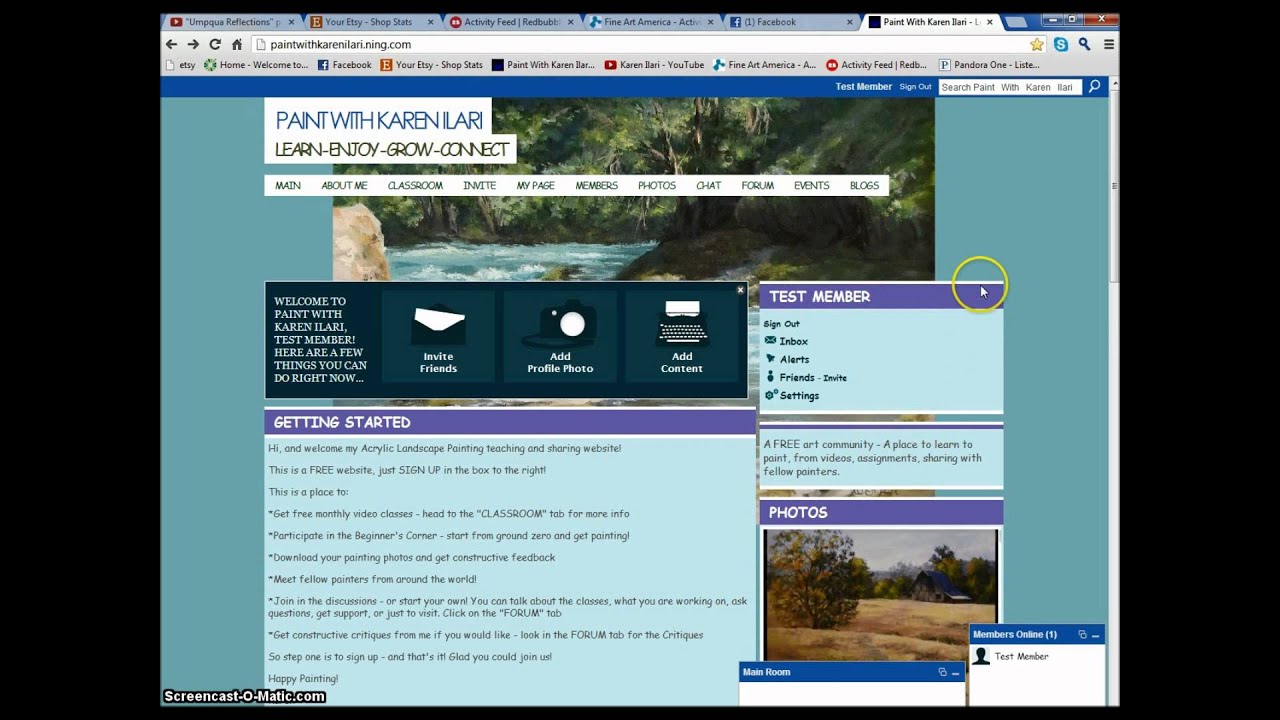1280x720 pixels.
Task: Click the Invite link beside Friends
Action: pyautogui.click(x=835, y=378)
